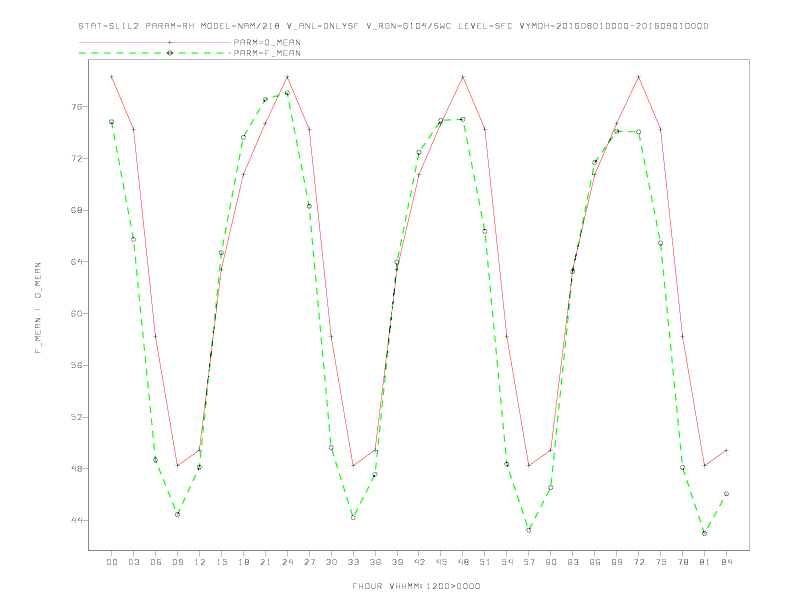Click the x-axis tick label 00
Viewport: 792px width, 612px height.
(x=112, y=562)
